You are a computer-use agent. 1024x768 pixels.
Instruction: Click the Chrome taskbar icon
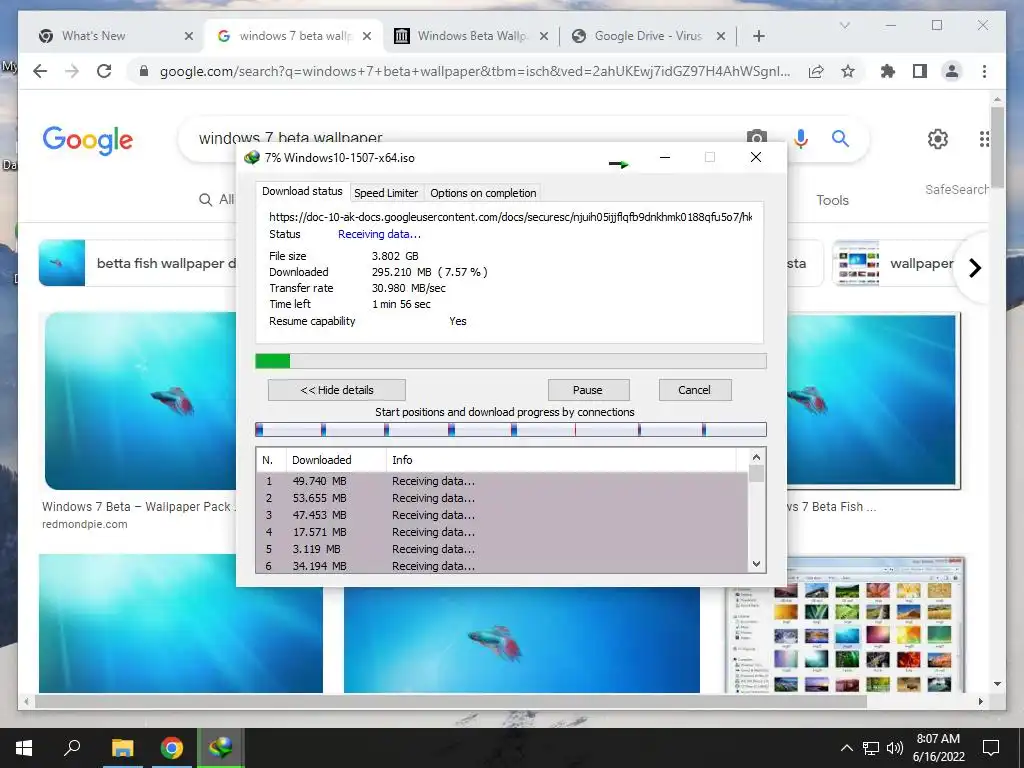(172, 748)
